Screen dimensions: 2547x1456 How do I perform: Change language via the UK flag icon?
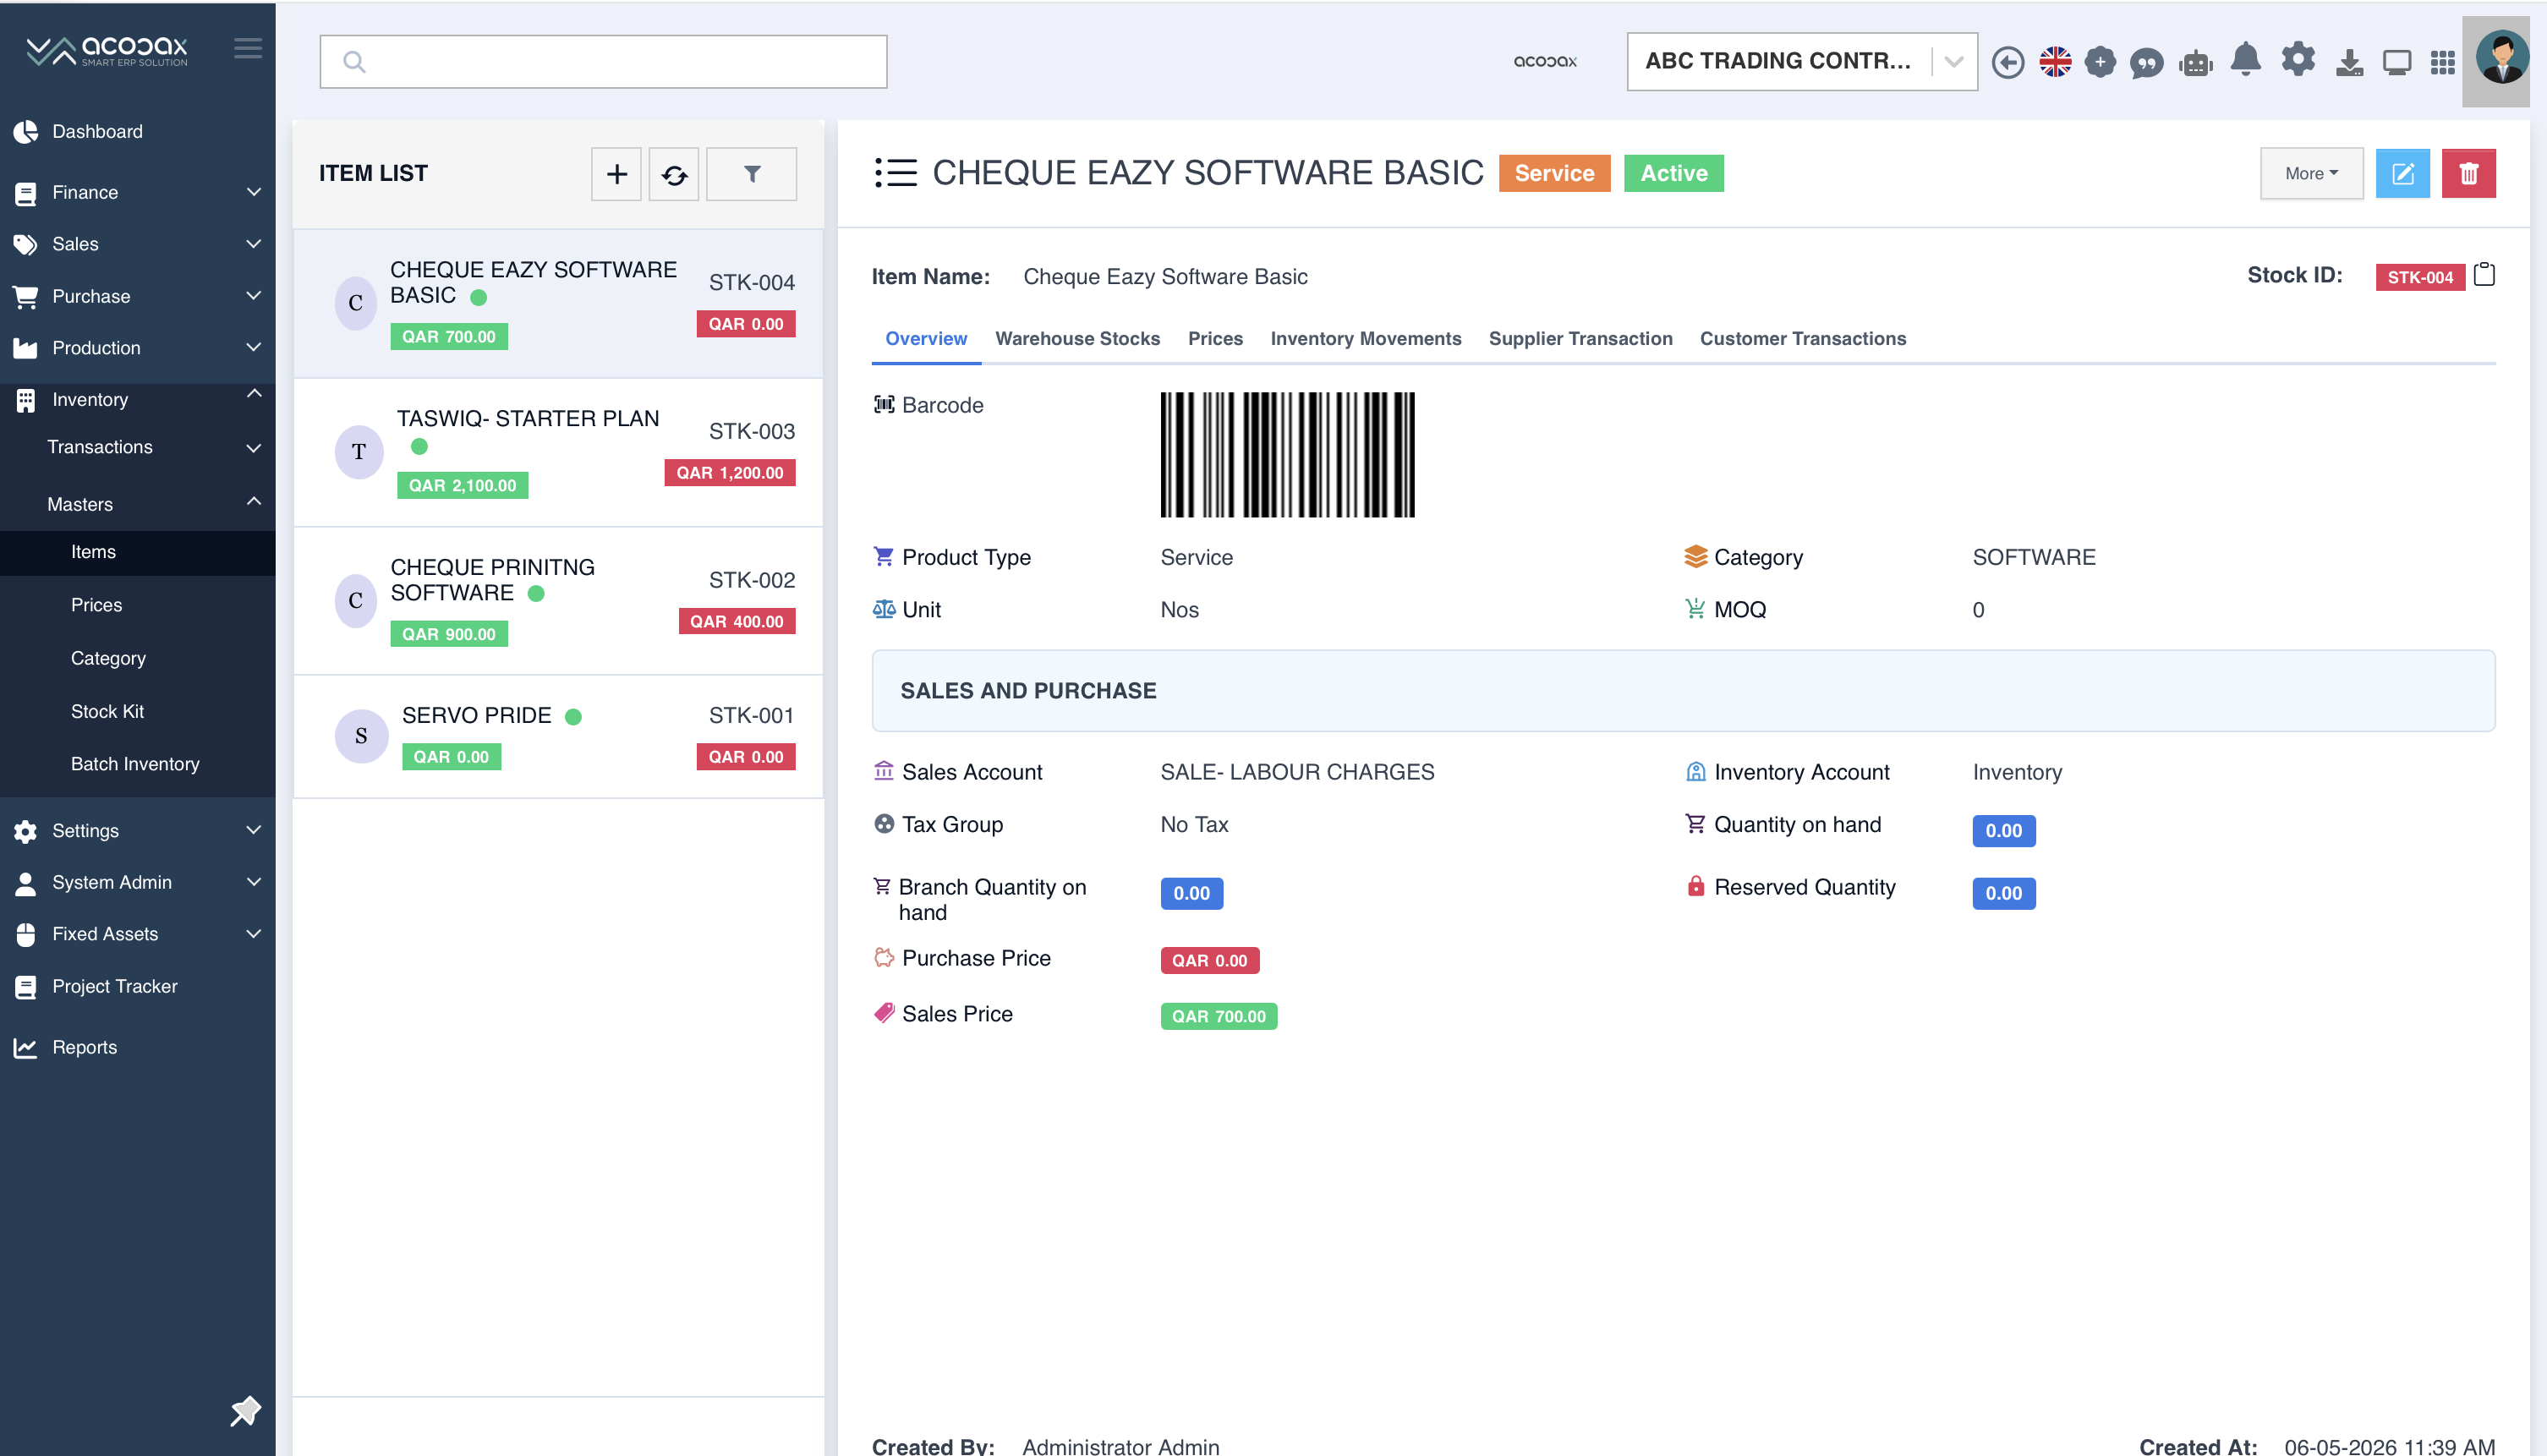[x=2055, y=62]
